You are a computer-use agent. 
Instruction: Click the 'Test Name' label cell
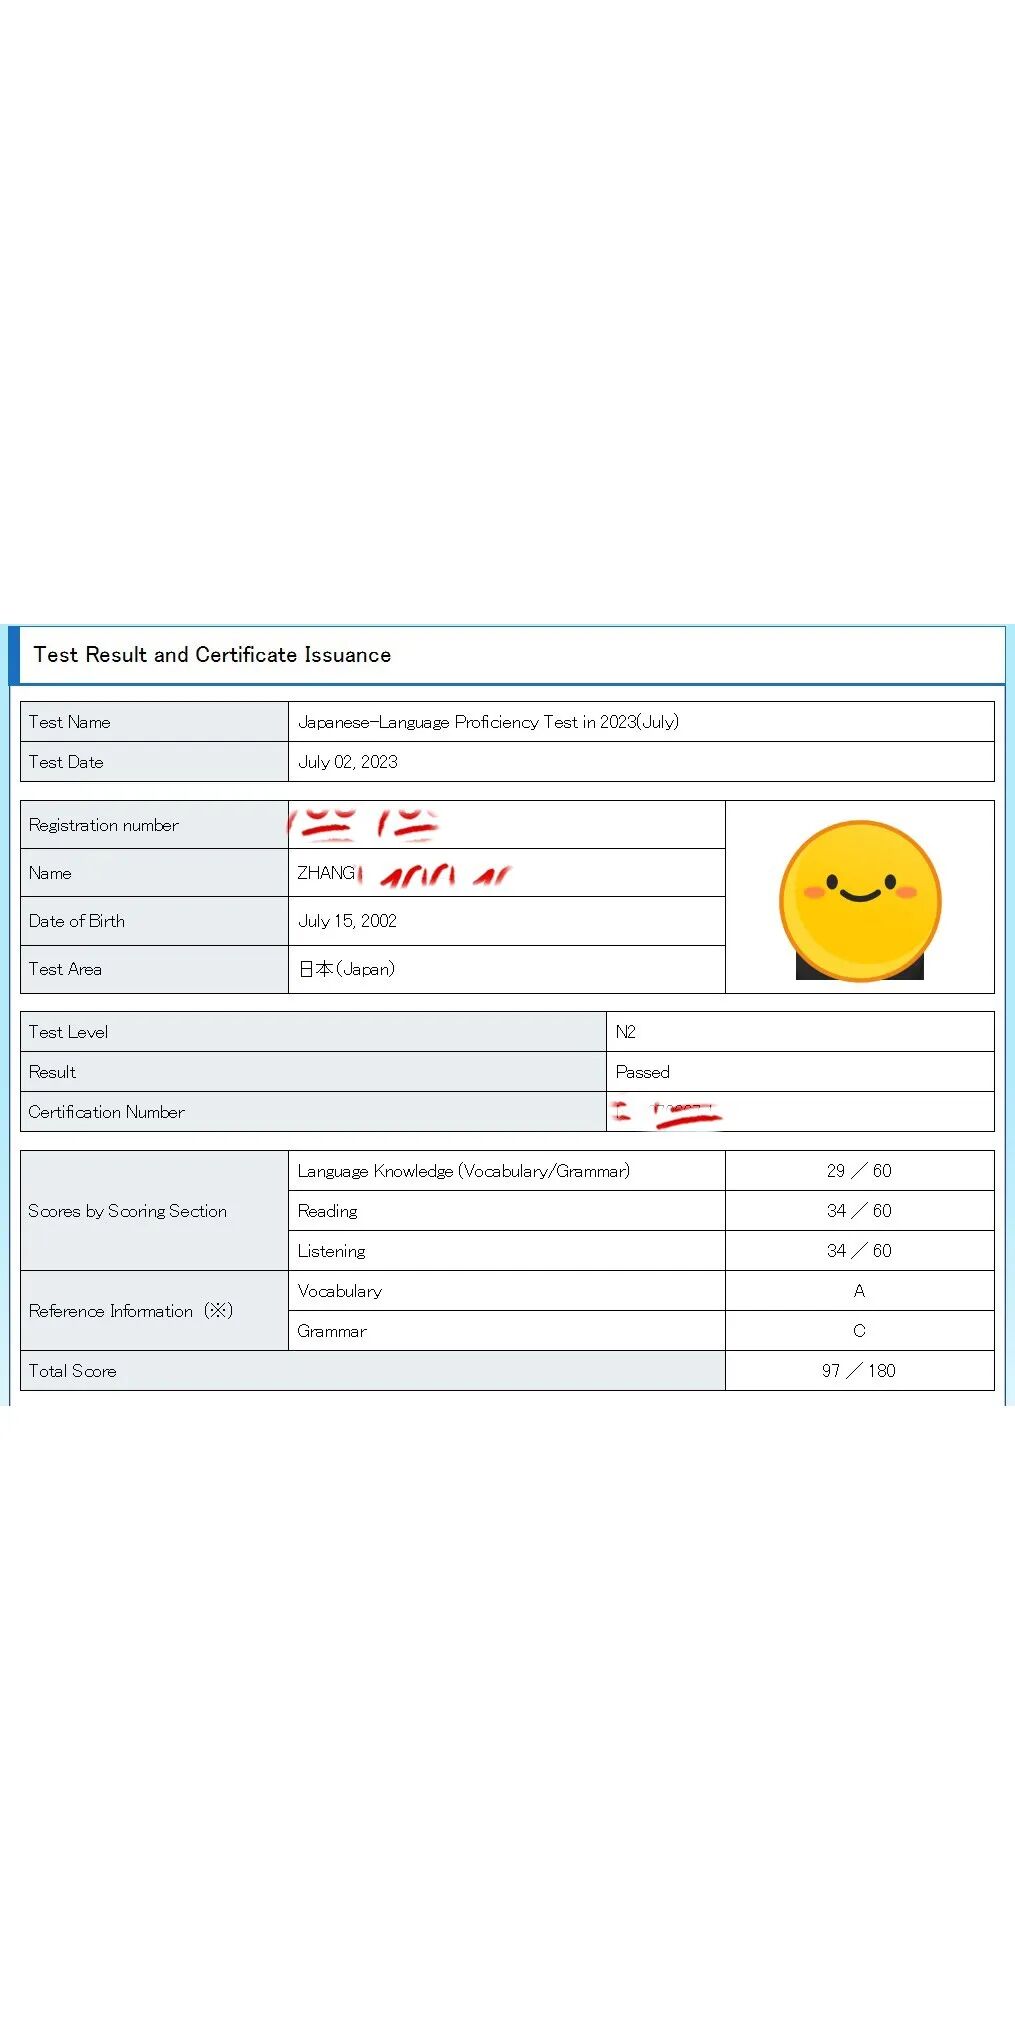(154, 722)
